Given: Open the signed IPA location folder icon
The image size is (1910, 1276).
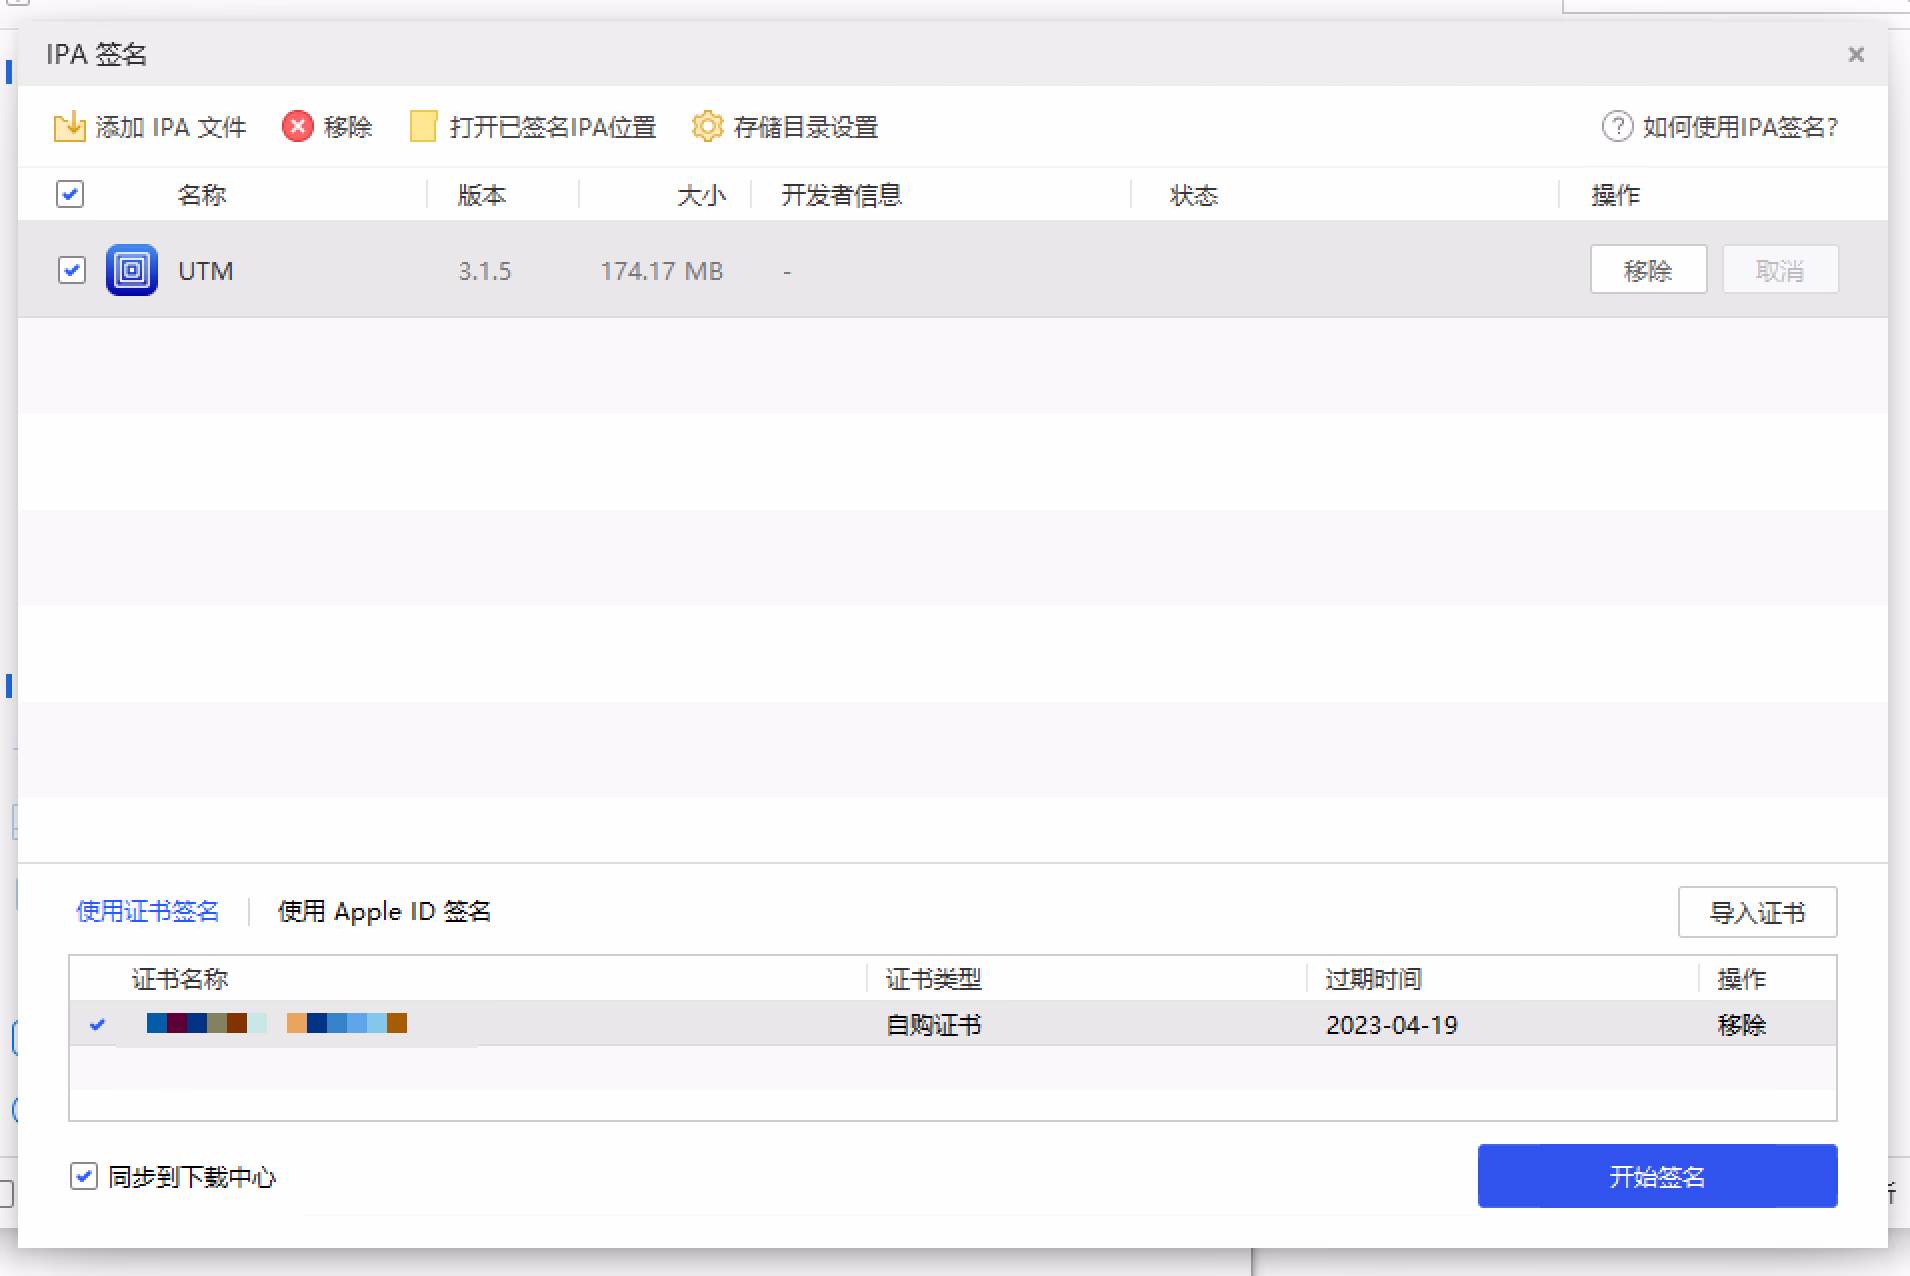Looking at the screenshot, I should 423,127.
